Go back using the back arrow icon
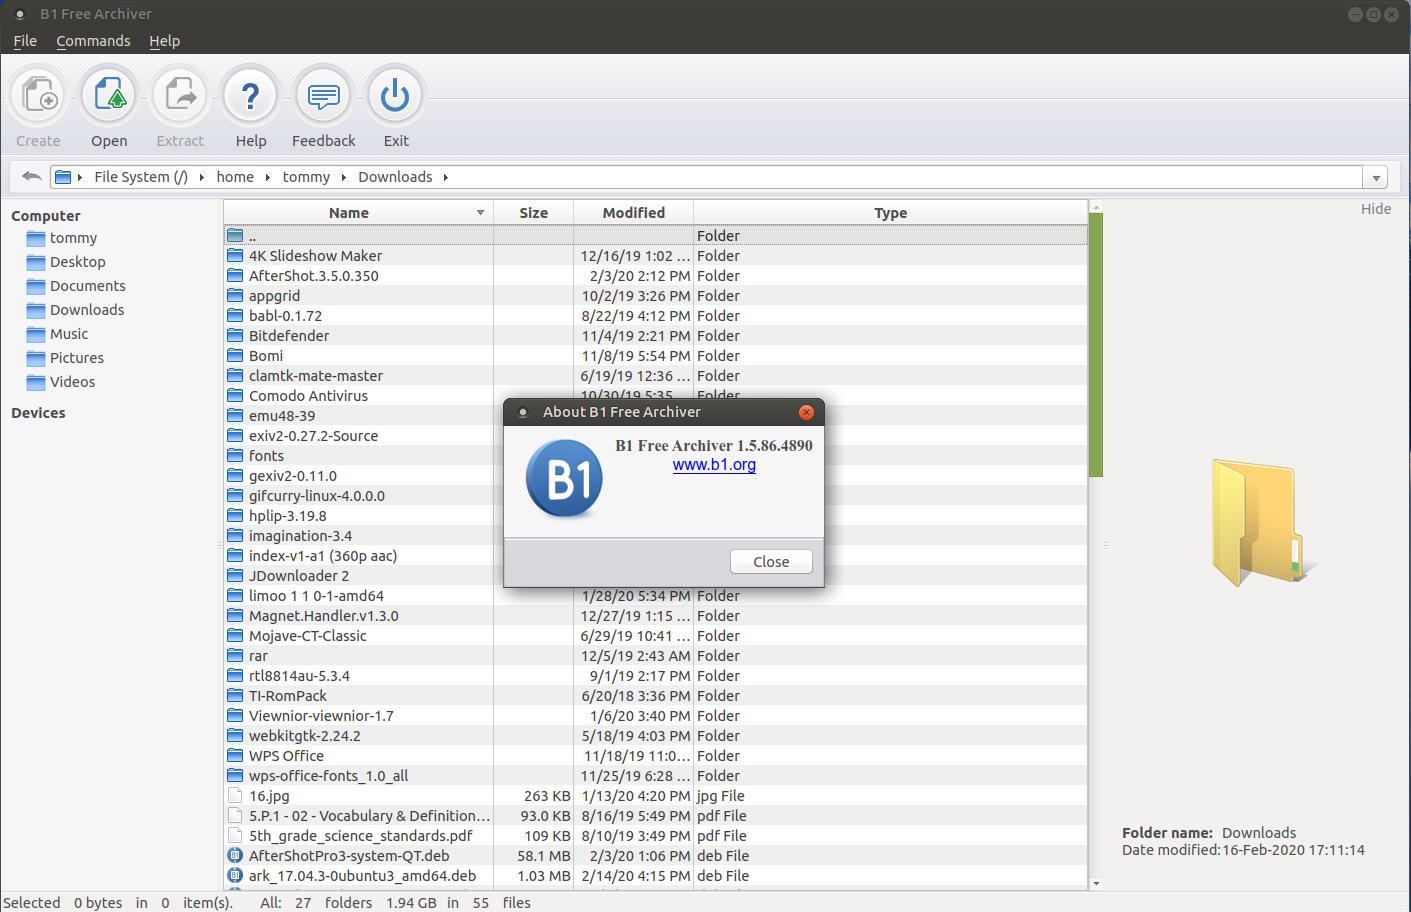Viewport: 1411px width, 912px height. point(31,177)
